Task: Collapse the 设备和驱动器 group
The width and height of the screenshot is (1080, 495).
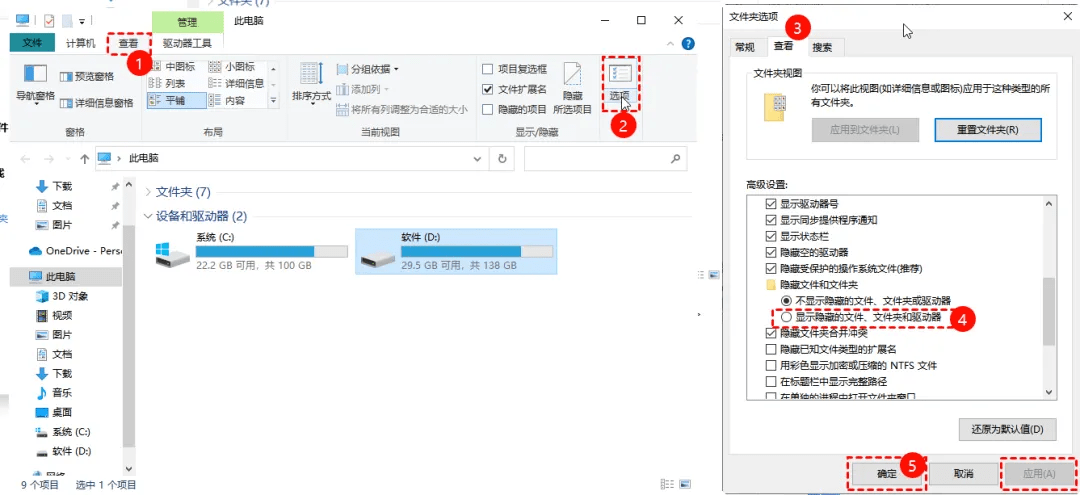Action: (x=147, y=216)
